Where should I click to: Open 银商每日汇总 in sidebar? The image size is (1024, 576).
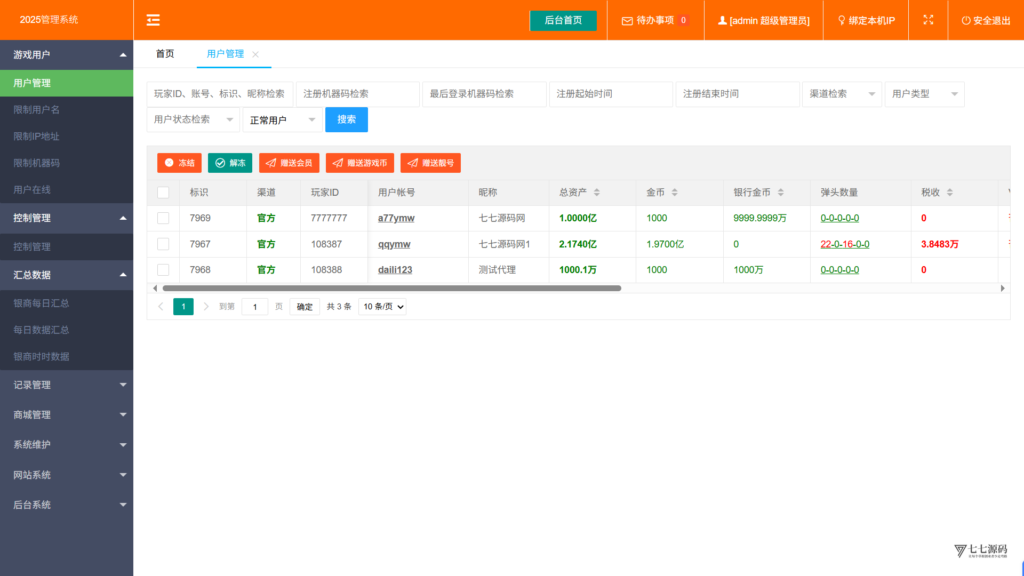click(67, 304)
